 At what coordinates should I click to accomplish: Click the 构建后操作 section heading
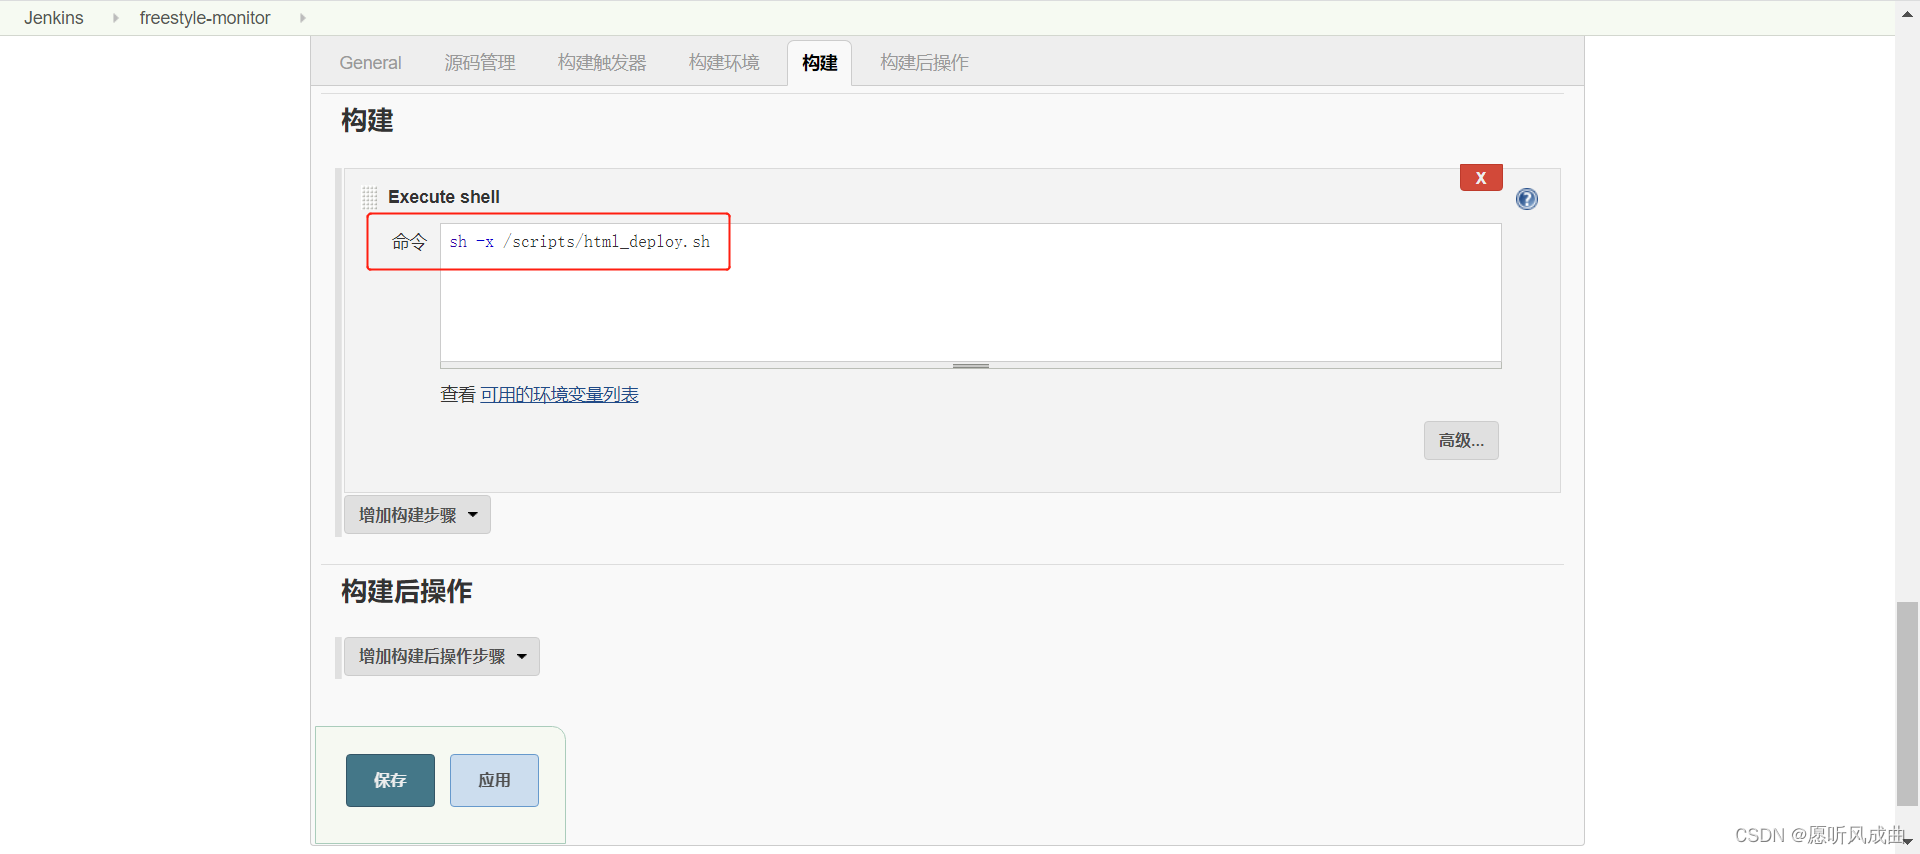pos(406,591)
